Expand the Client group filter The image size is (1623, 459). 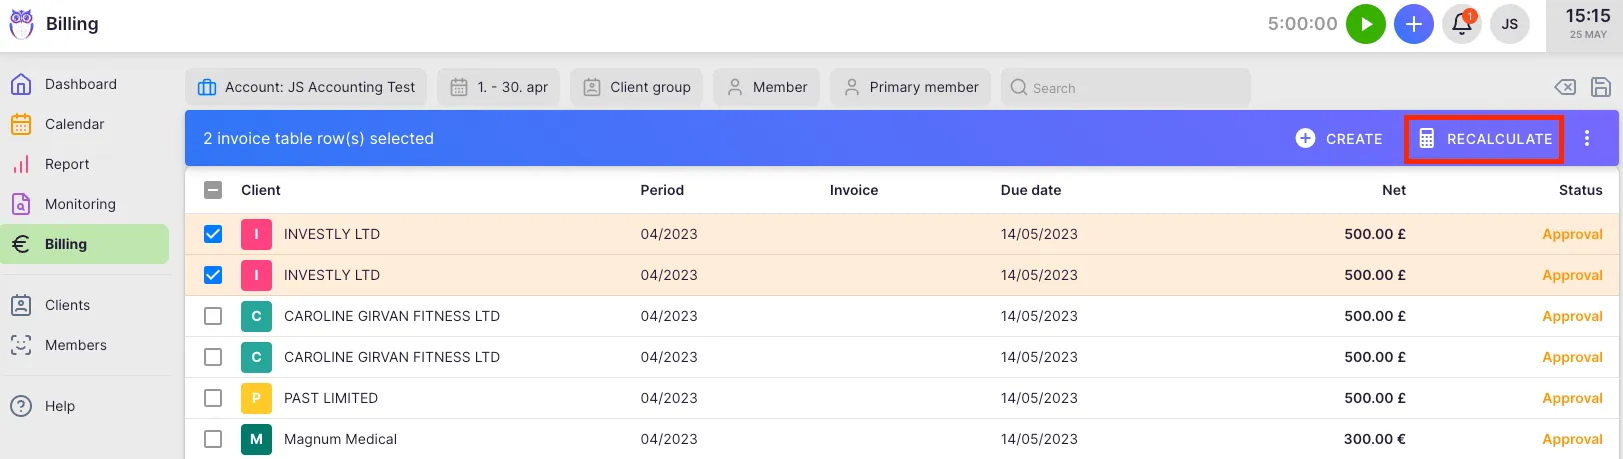coord(637,87)
